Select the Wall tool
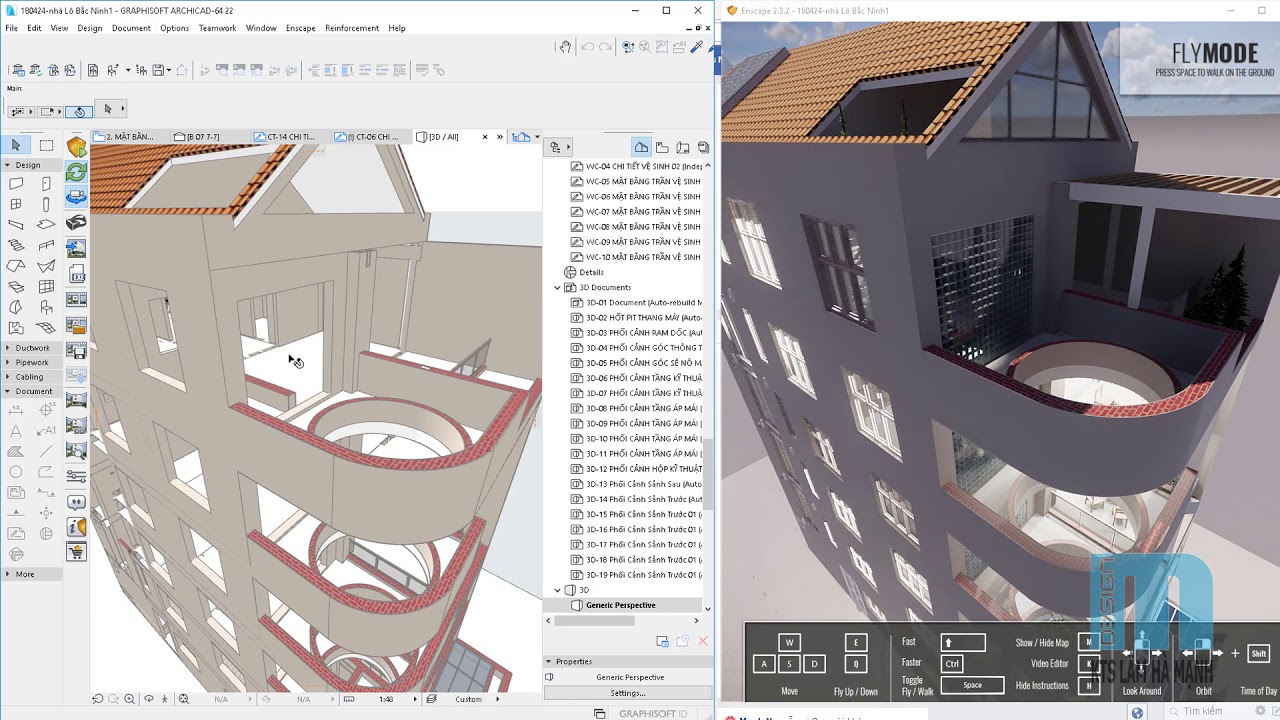The width and height of the screenshot is (1280, 720). click(x=16, y=184)
